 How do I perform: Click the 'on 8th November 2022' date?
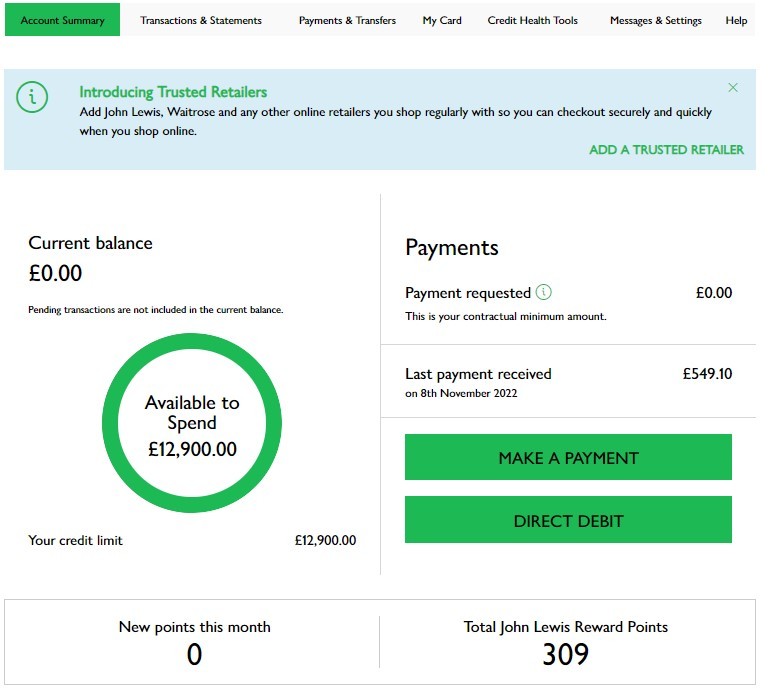pos(461,393)
